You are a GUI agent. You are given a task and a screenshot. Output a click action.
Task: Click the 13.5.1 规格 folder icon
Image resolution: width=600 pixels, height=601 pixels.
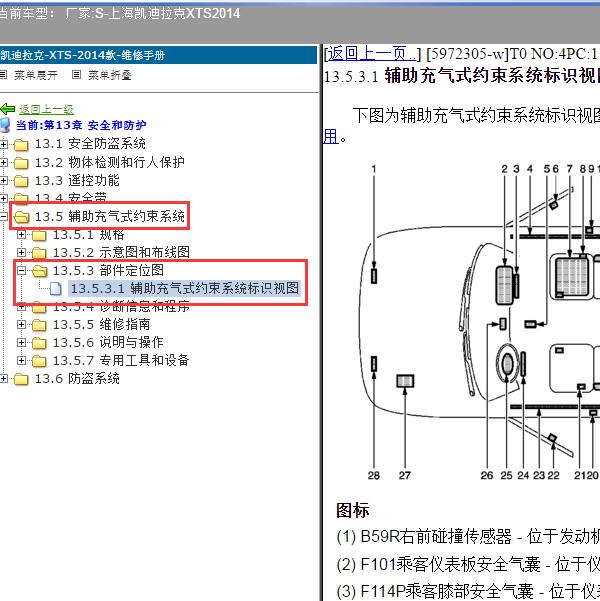[x=39, y=235]
